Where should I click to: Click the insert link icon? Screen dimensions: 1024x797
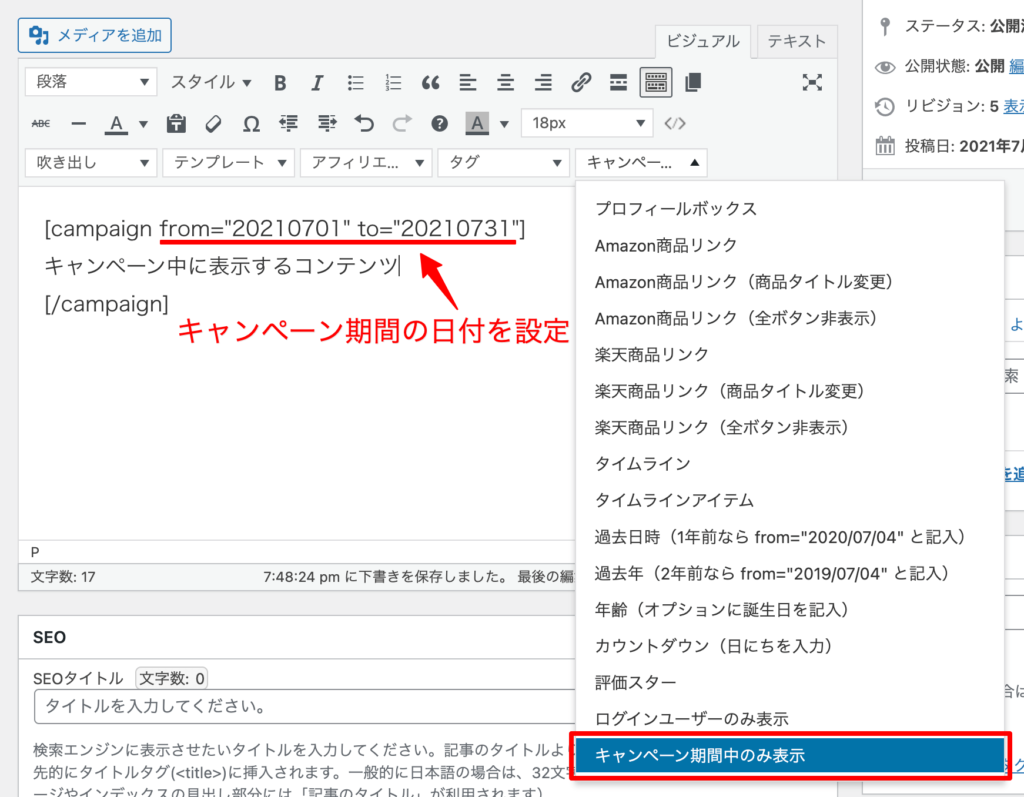pyautogui.click(x=581, y=83)
